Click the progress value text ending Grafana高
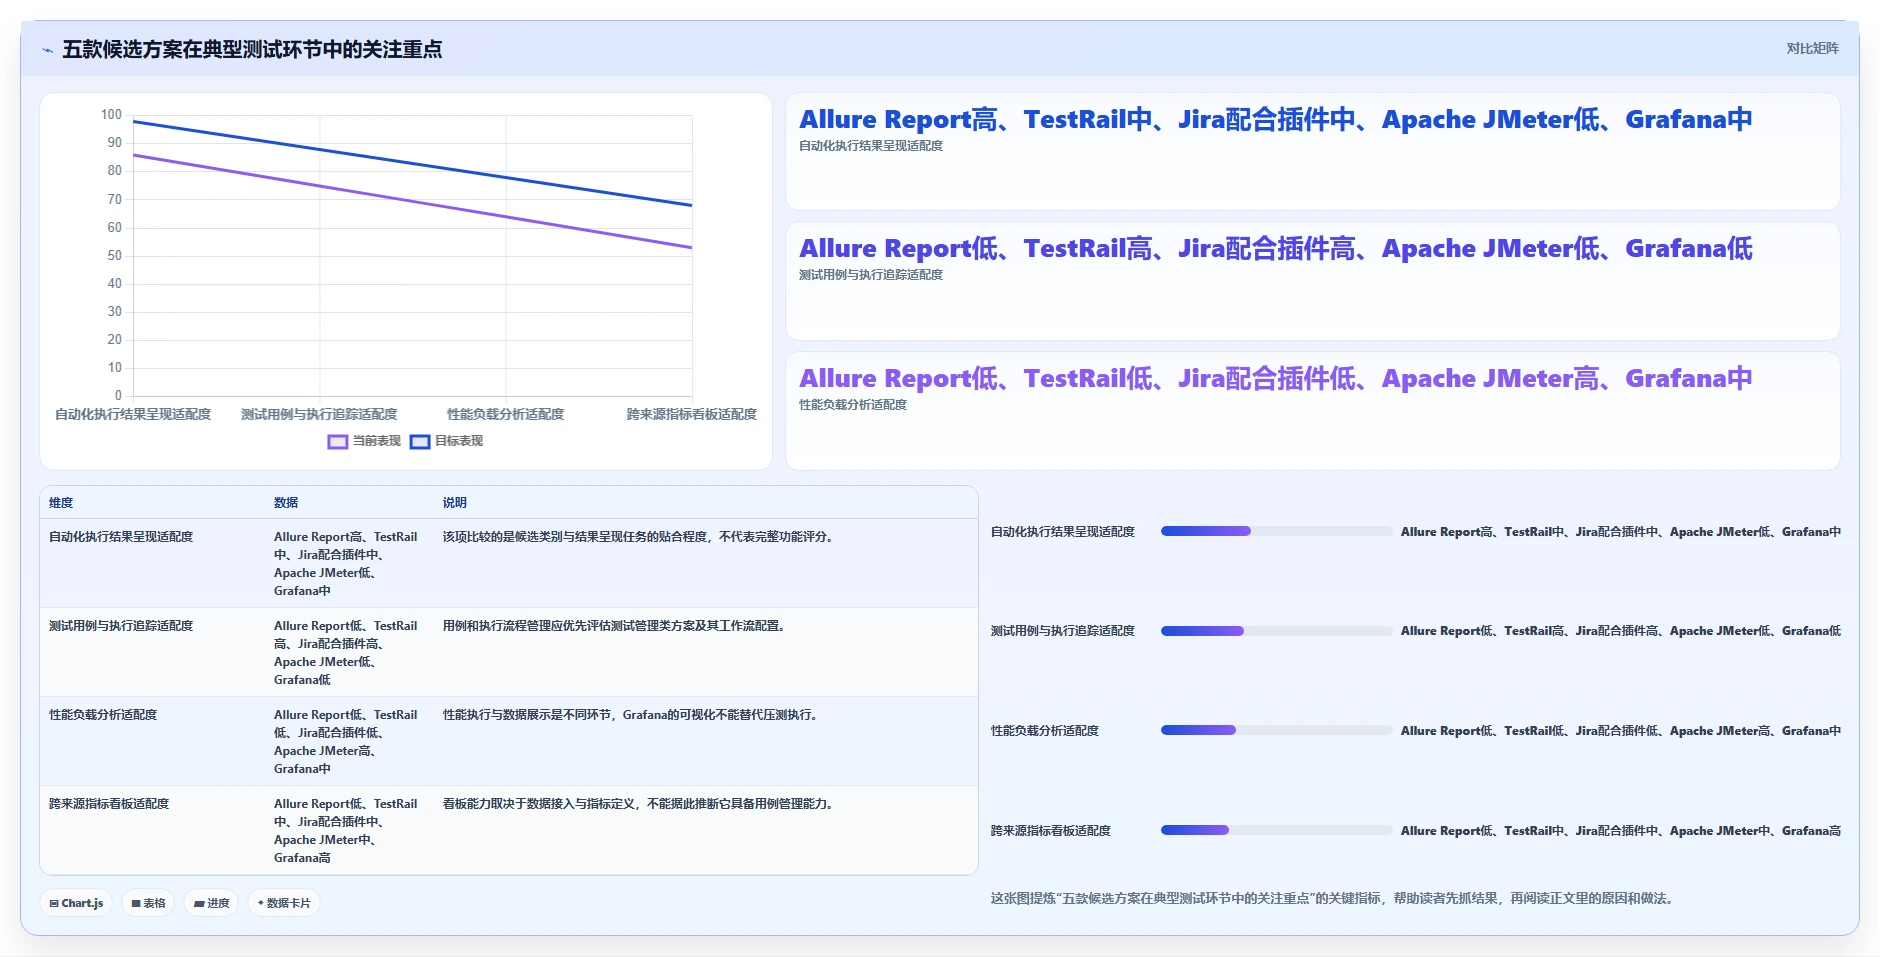The width and height of the screenshot is (1880, 957). click(1620, 831)
